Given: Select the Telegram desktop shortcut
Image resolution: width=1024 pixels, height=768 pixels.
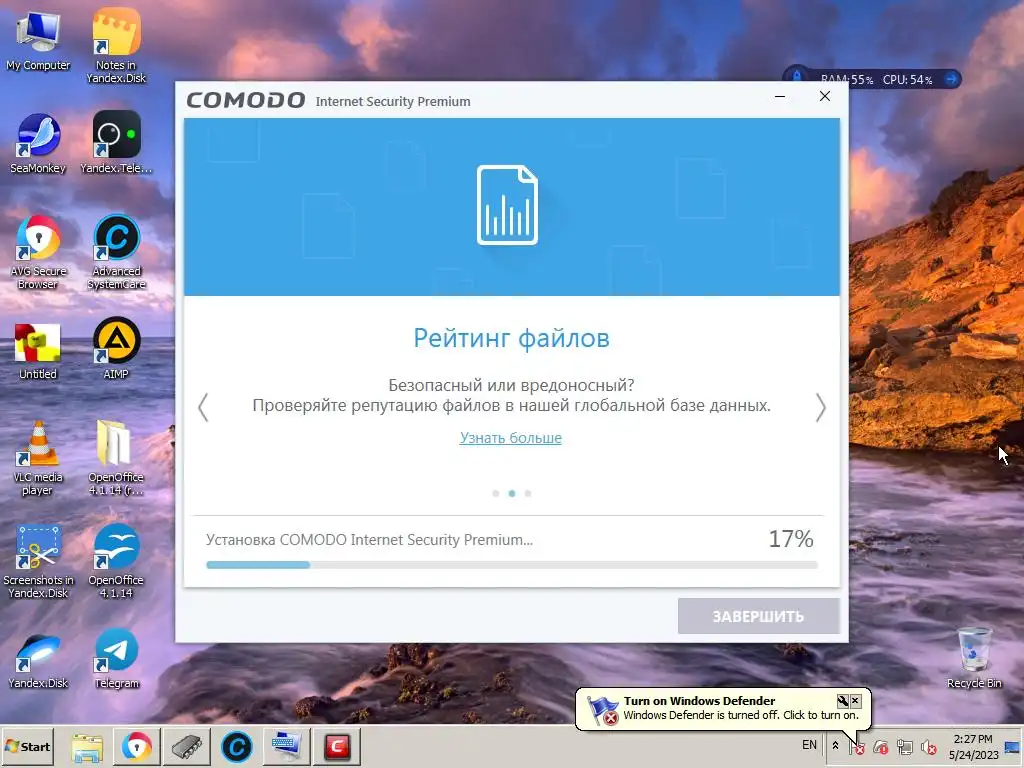Looking at the screenshot, I should 116,660.
